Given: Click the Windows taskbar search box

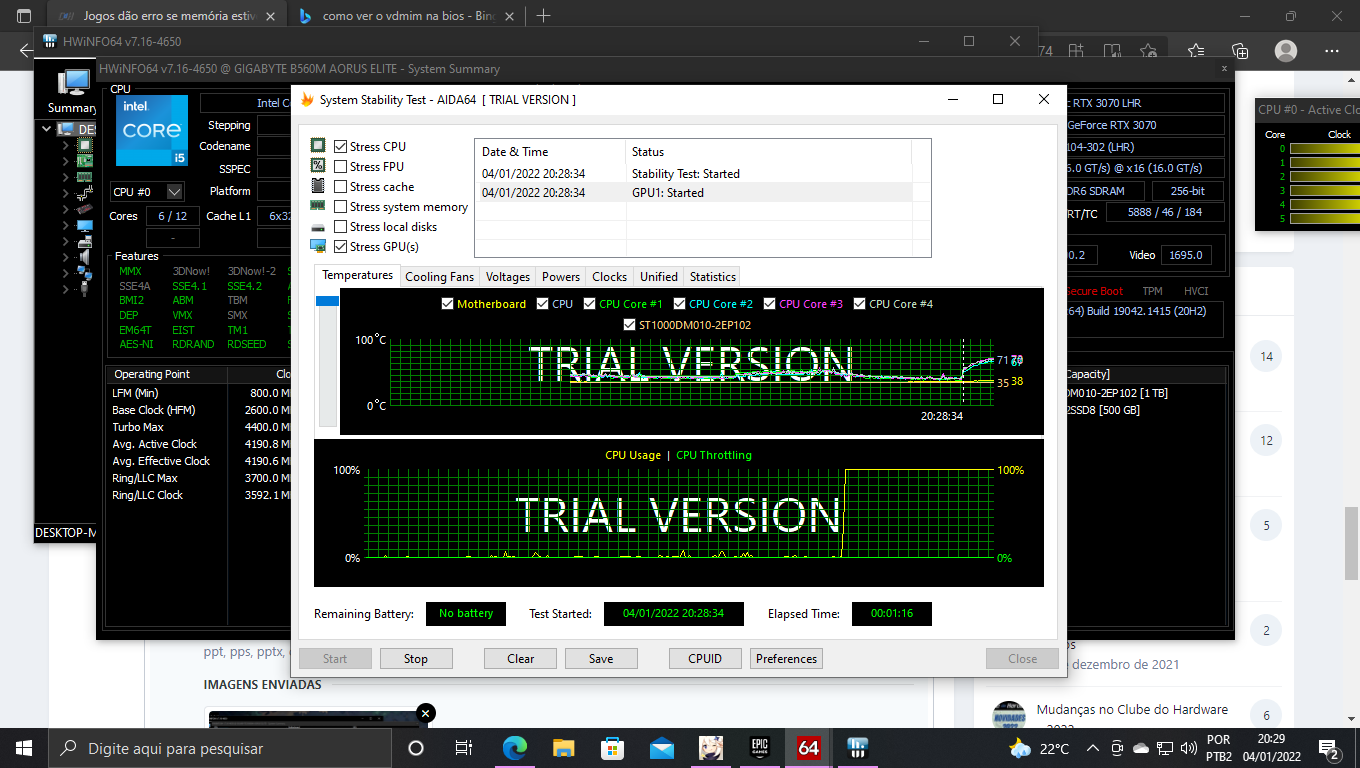Looking at the screenshot, I should (x=220, y=748).
